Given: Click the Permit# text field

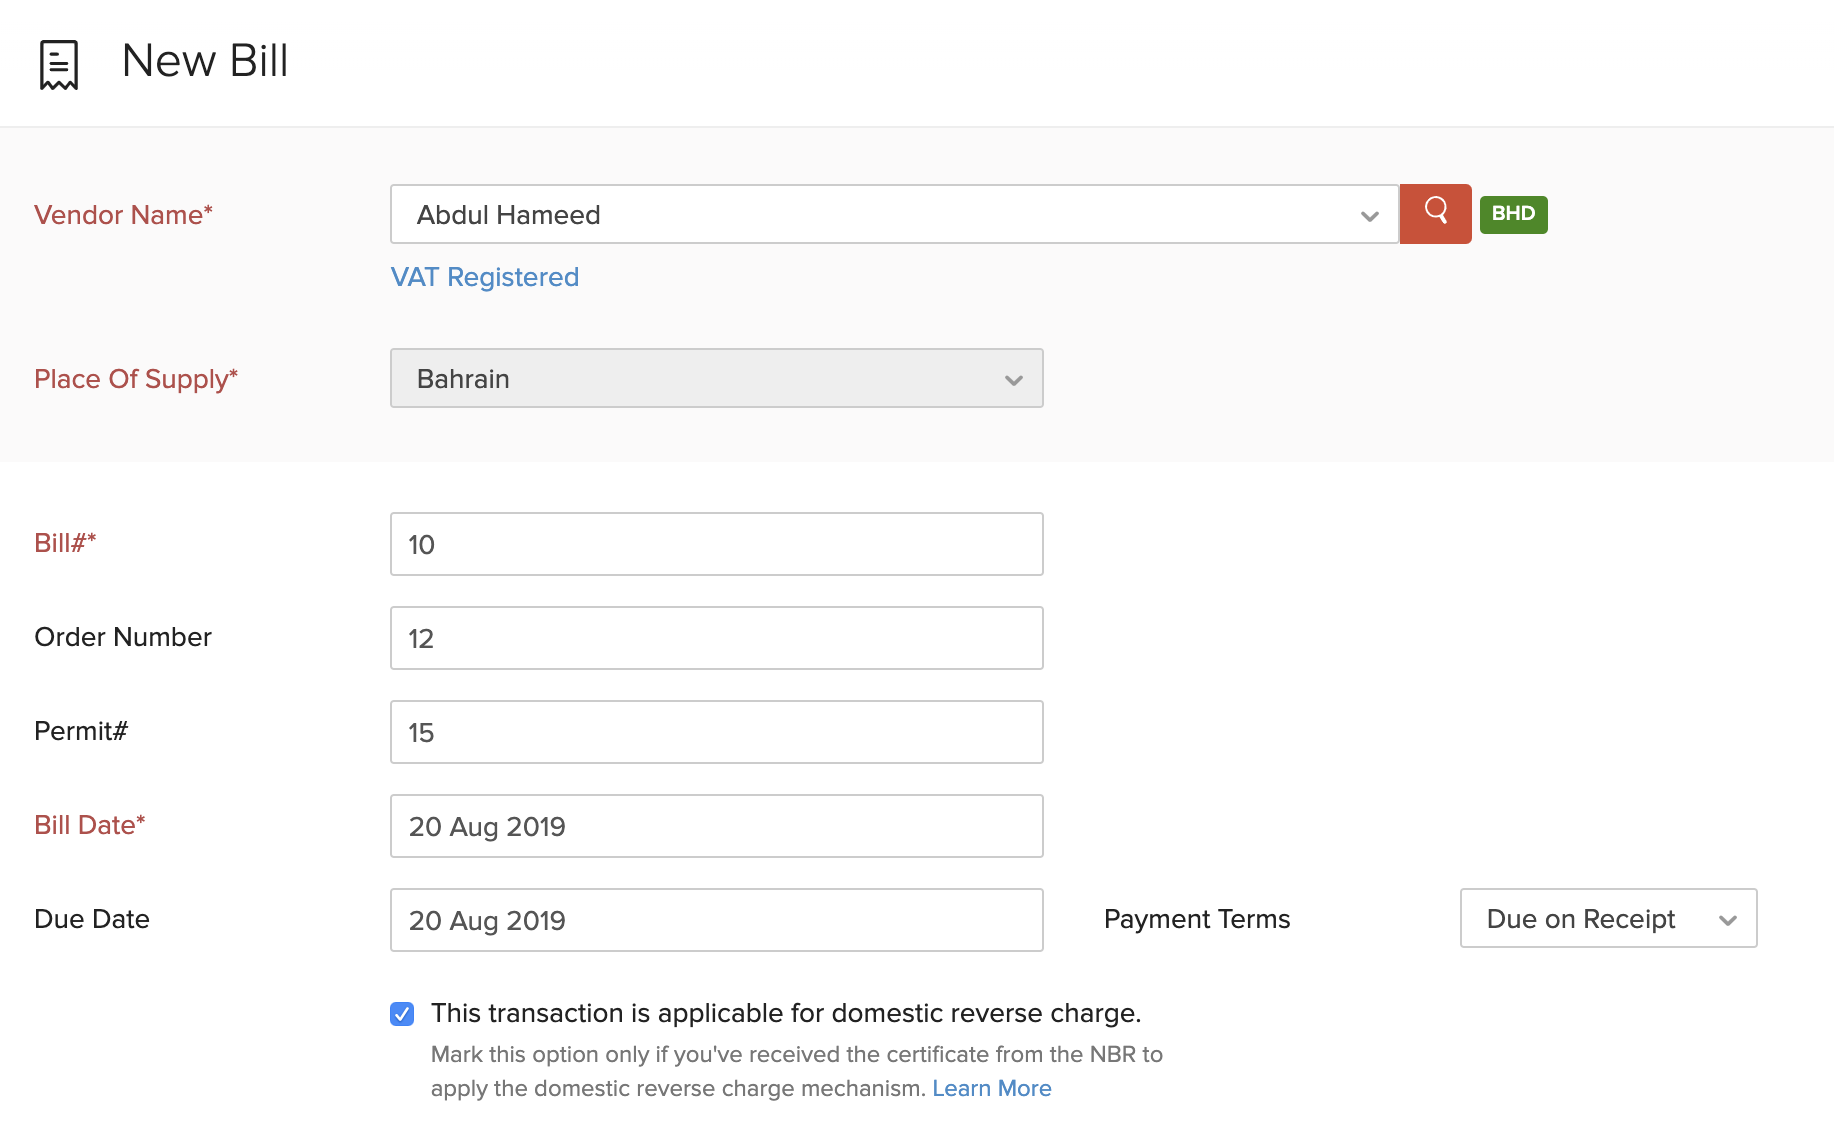Looking at the screenshot, I should click(x=716, y=732).
